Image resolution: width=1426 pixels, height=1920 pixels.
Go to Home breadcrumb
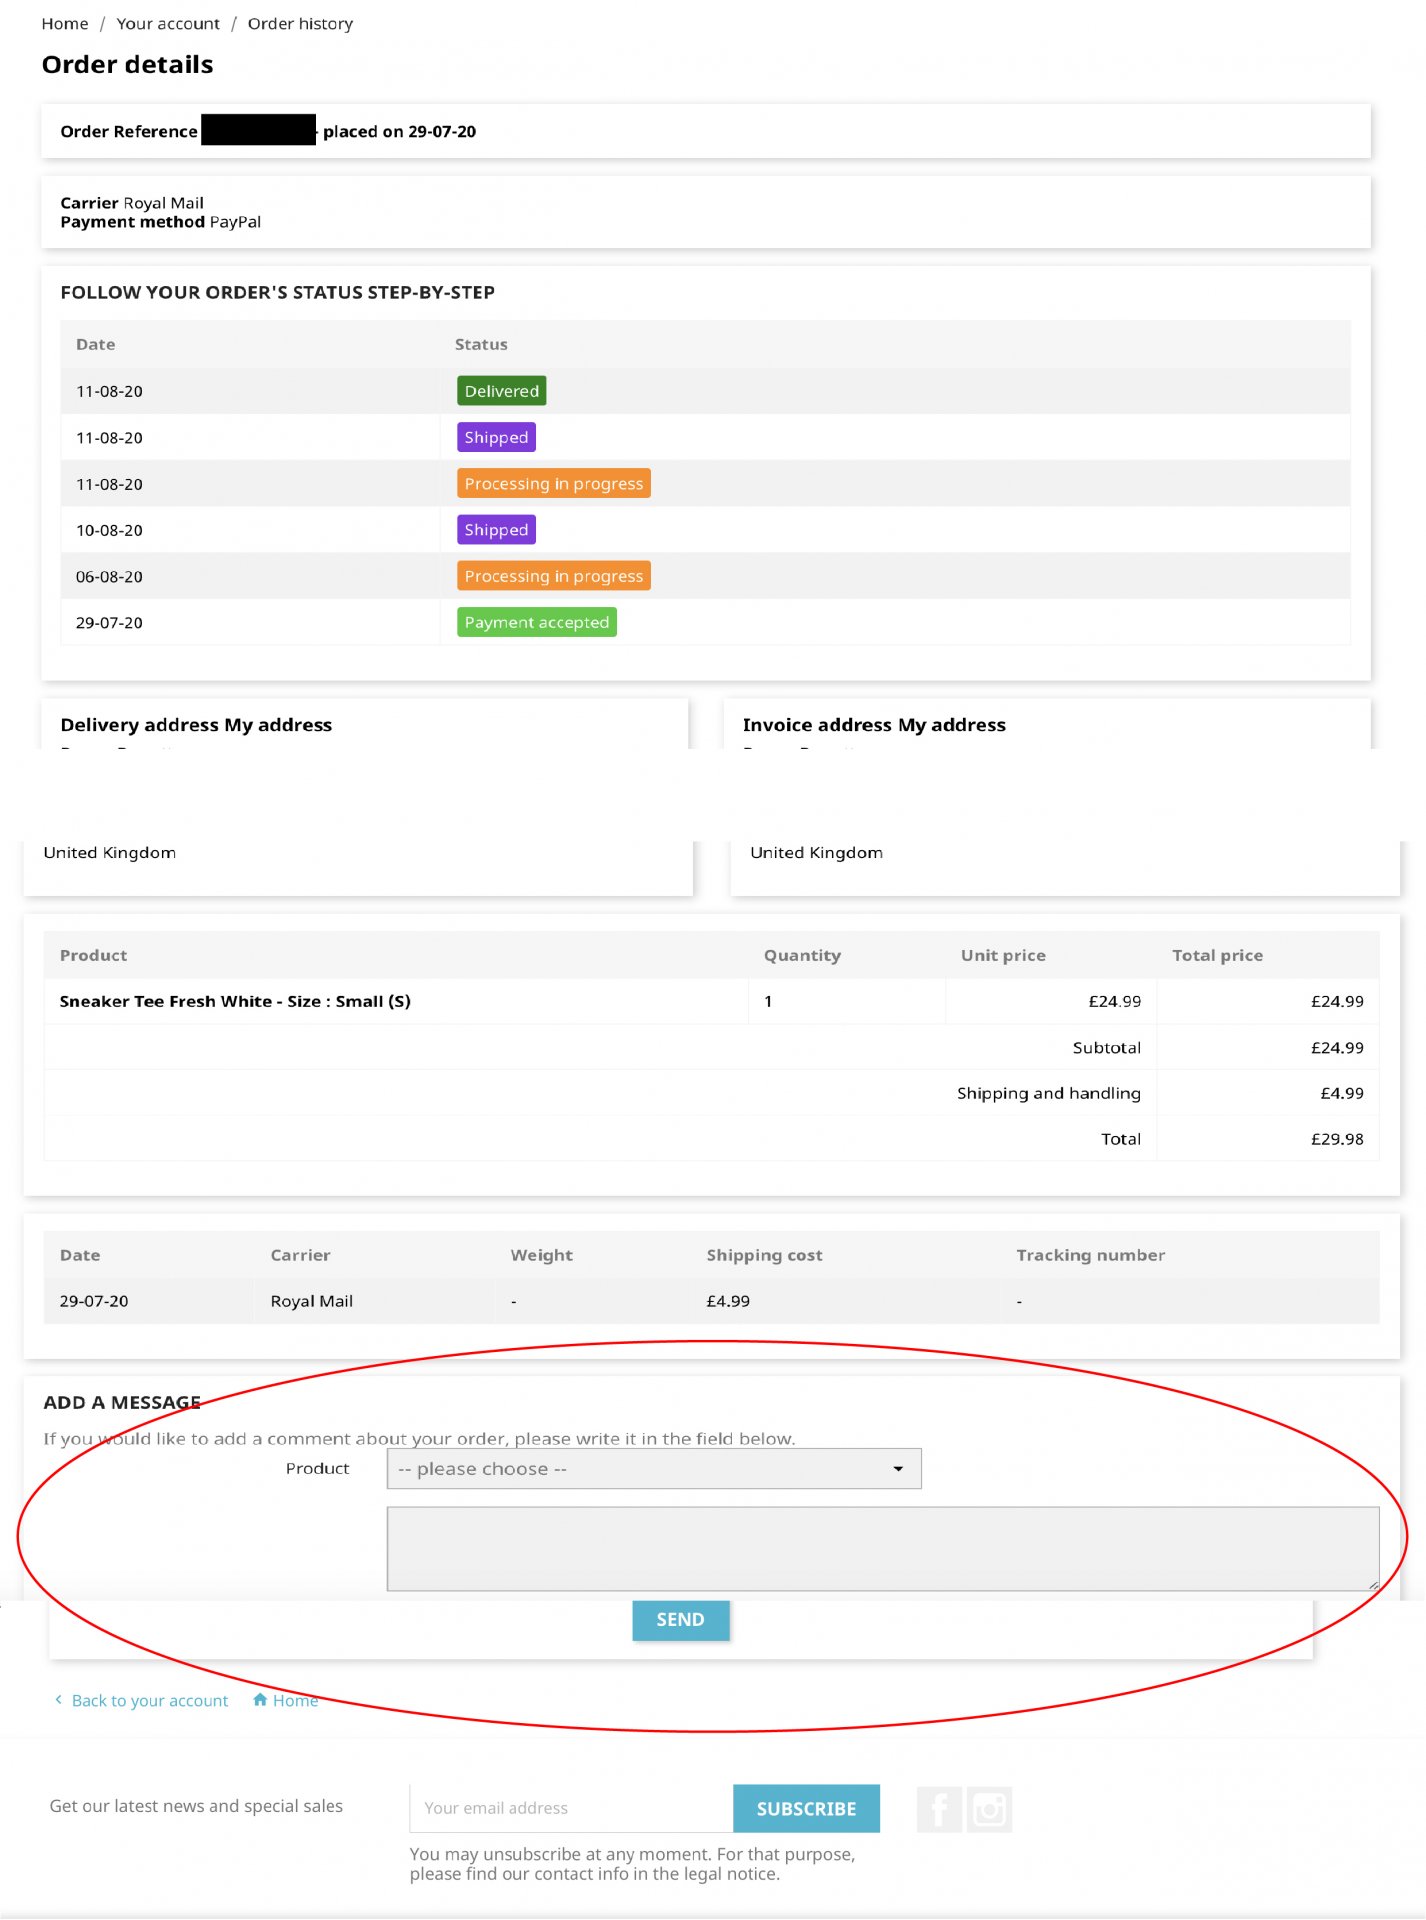coord(65,24)
